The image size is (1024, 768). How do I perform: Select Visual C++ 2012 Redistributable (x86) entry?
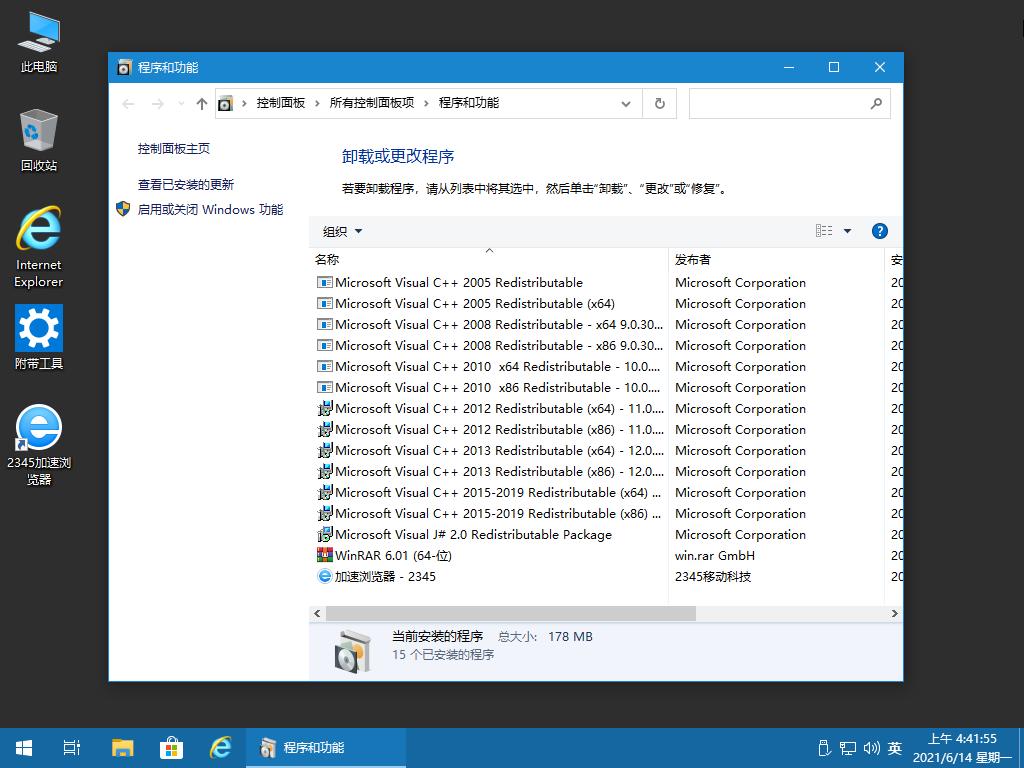(490, 429)
